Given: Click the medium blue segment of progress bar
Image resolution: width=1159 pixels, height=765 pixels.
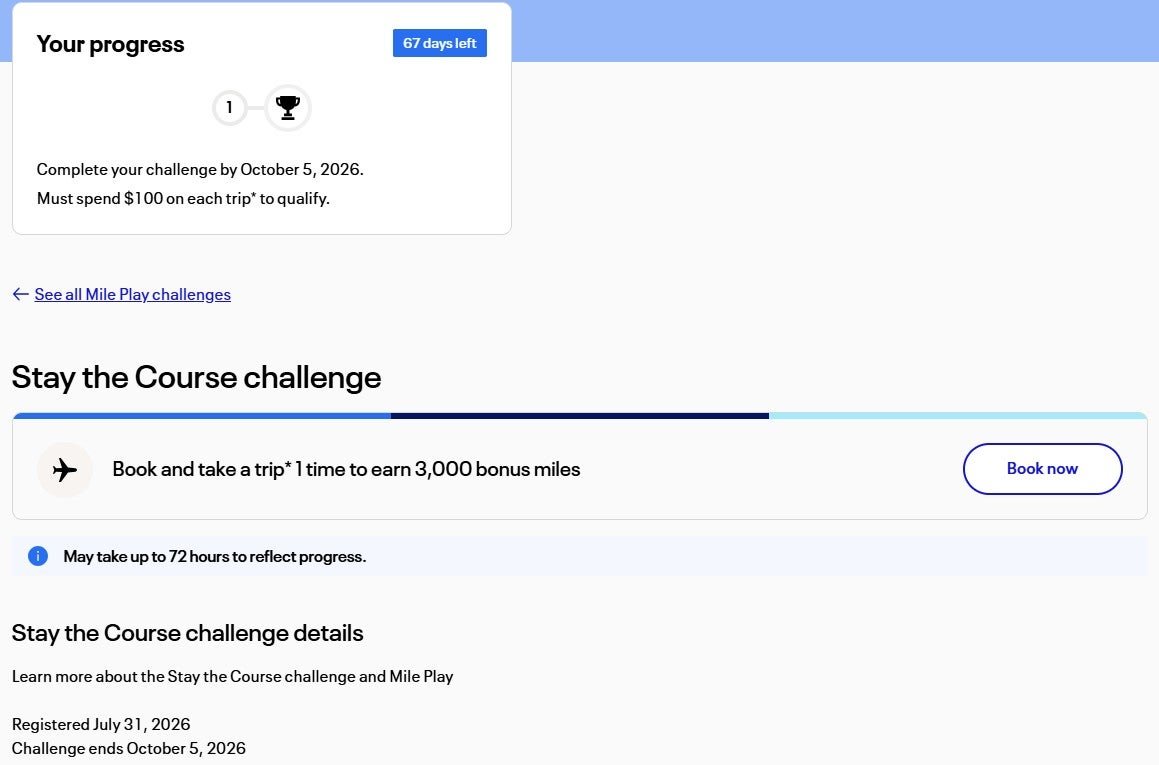Looking at the screenshot, I should click(202, 416).
